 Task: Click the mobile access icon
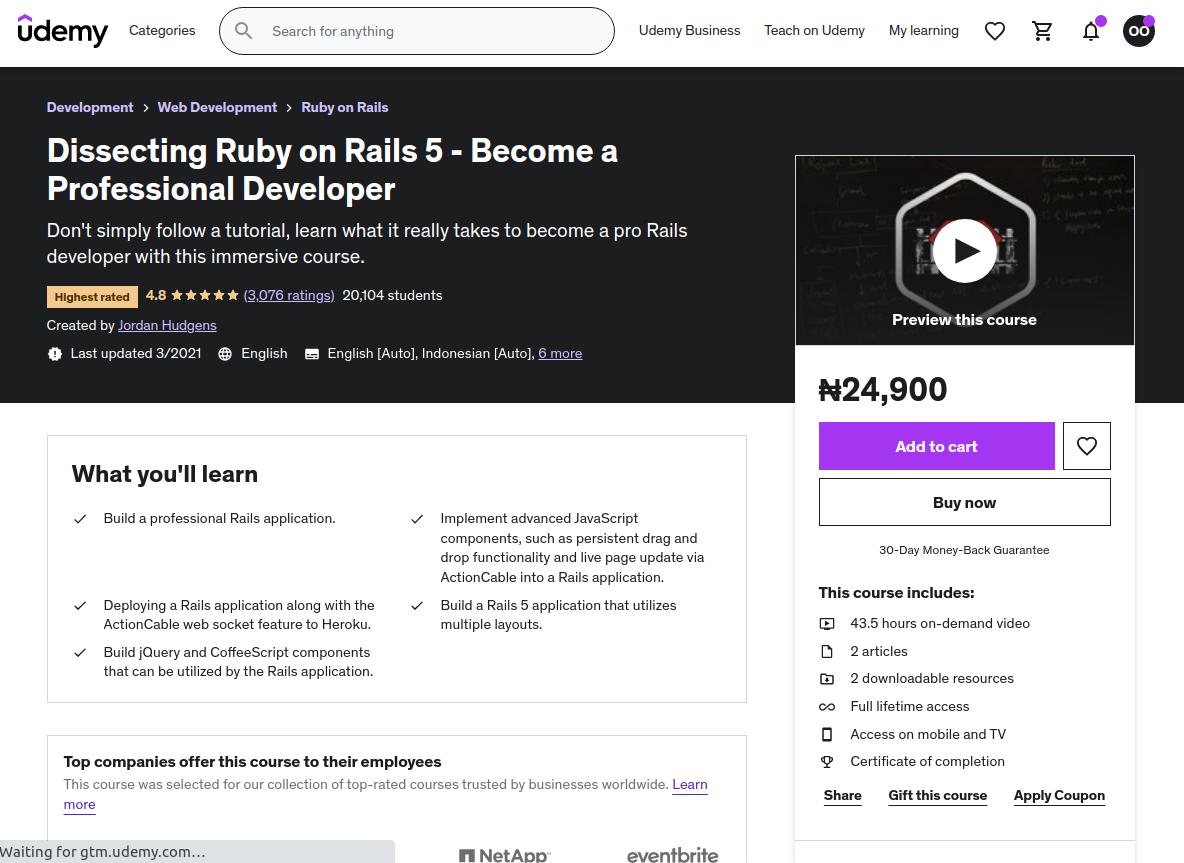click(x=827, y=735)
